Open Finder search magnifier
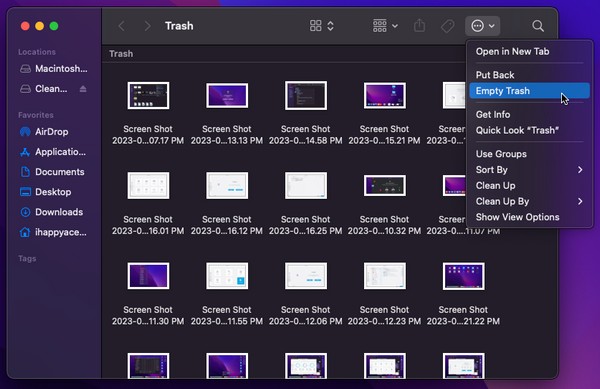Viewport: 600px width, 389px height. point(538,26)
